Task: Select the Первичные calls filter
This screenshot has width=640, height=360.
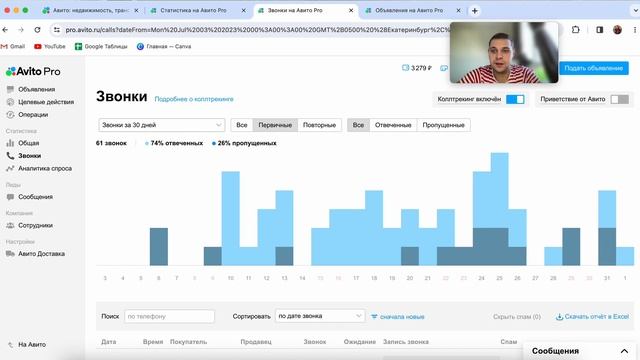Action: 275,125
